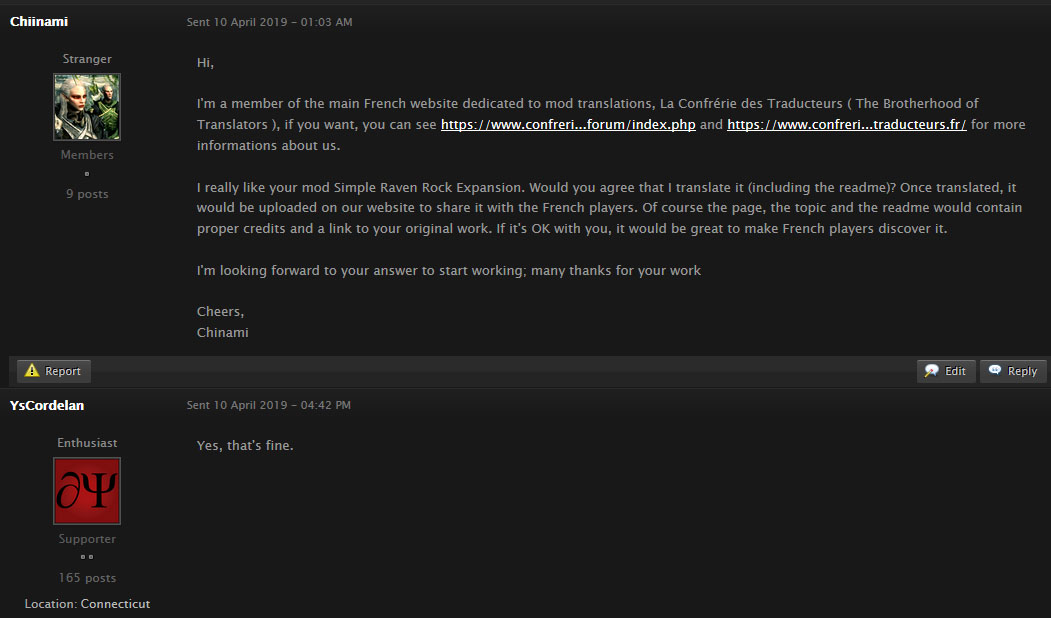The image size is (1051, 618).
Task: Click the 04:42 PM sent timestamp
Action: pyautogui.click(x=269, y=406)
